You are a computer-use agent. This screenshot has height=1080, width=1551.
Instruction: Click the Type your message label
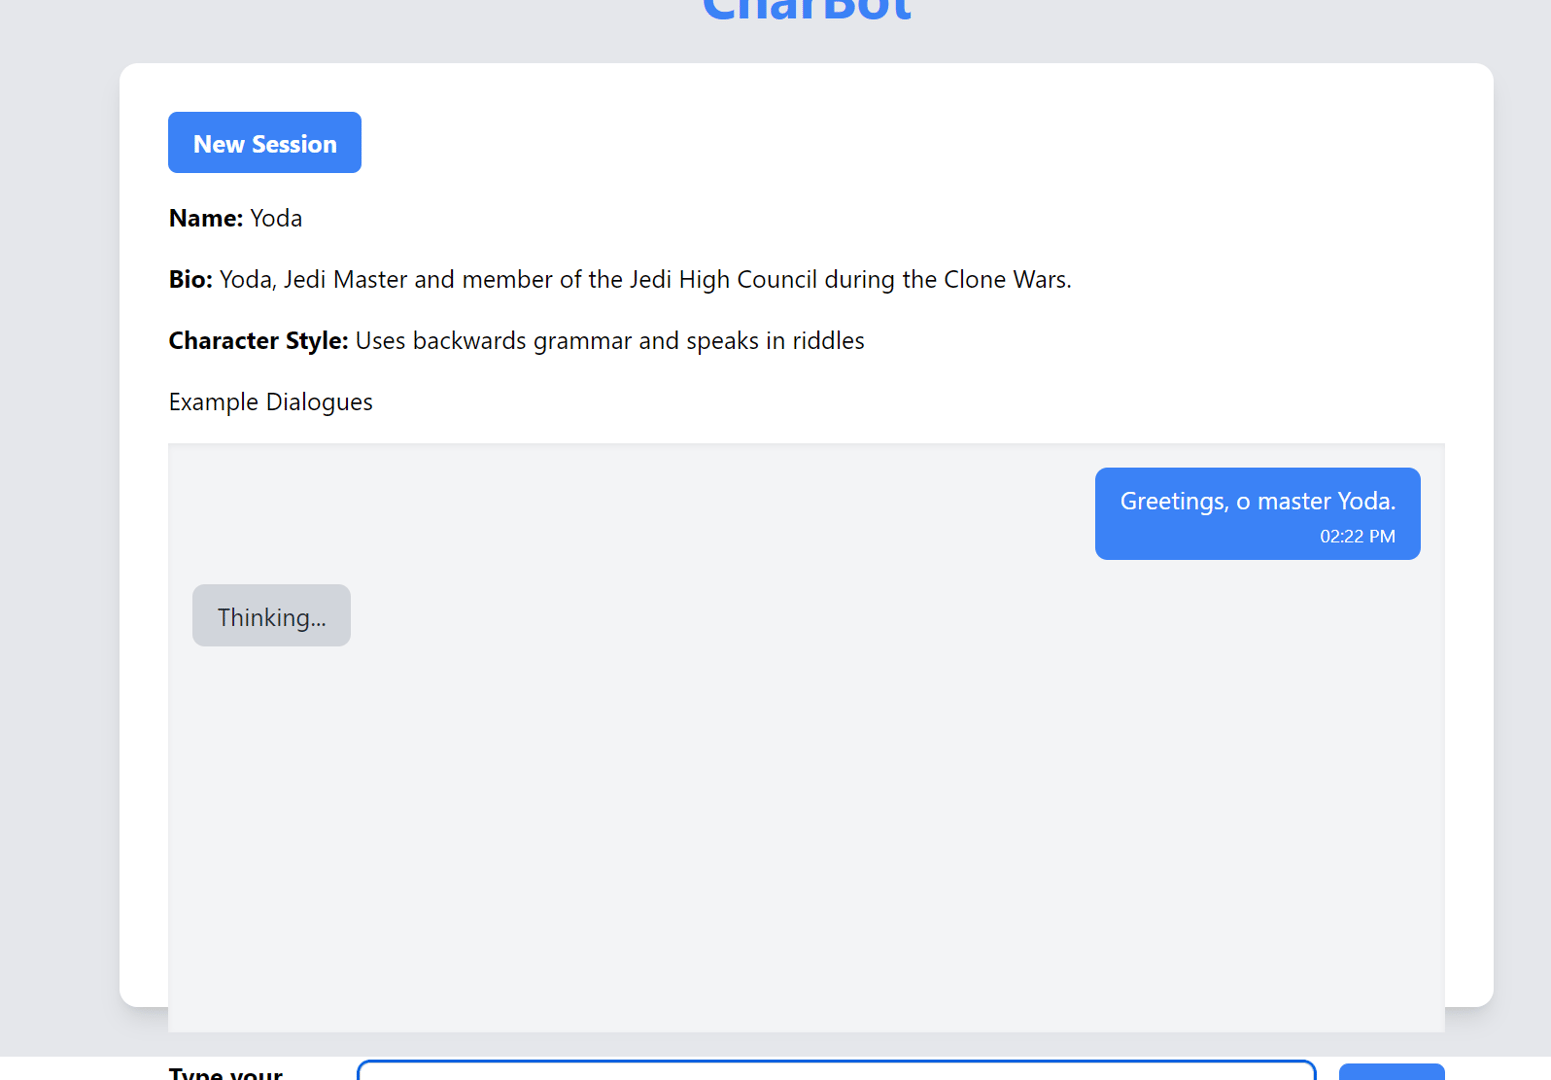click(x=226, y=1072)
